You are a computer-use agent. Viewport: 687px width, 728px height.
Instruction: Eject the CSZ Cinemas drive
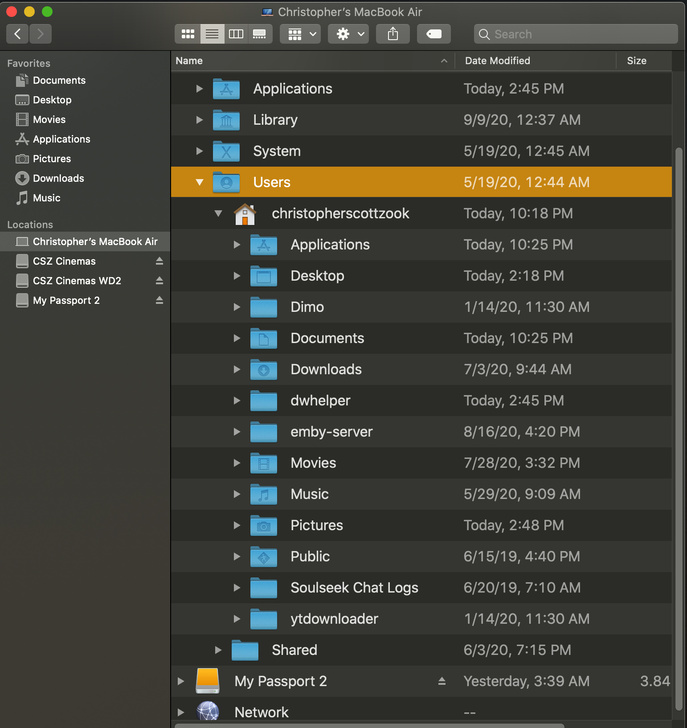click(159, 261)
